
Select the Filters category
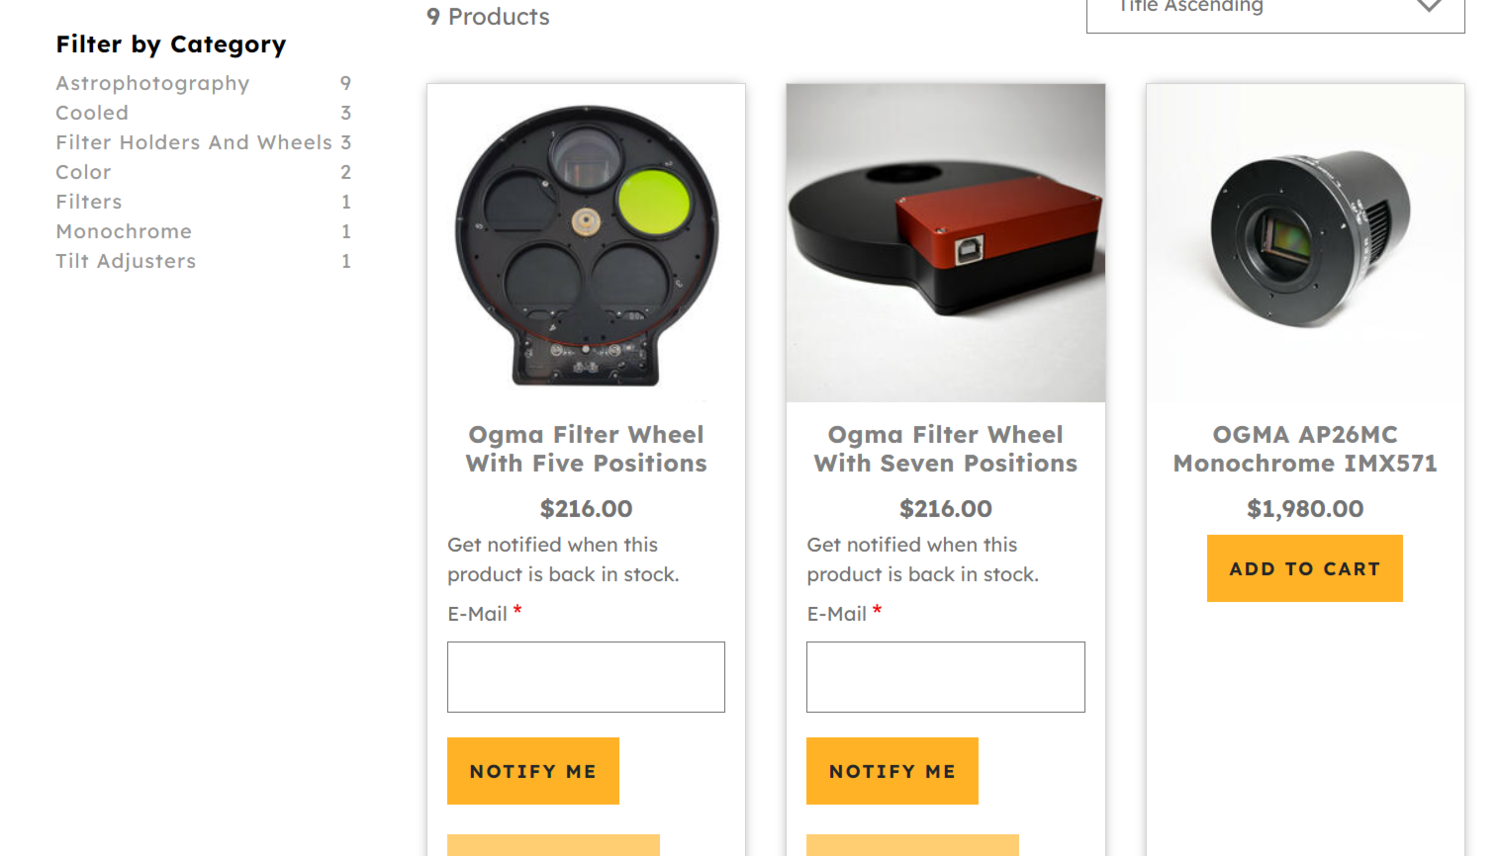pos(89,202)
